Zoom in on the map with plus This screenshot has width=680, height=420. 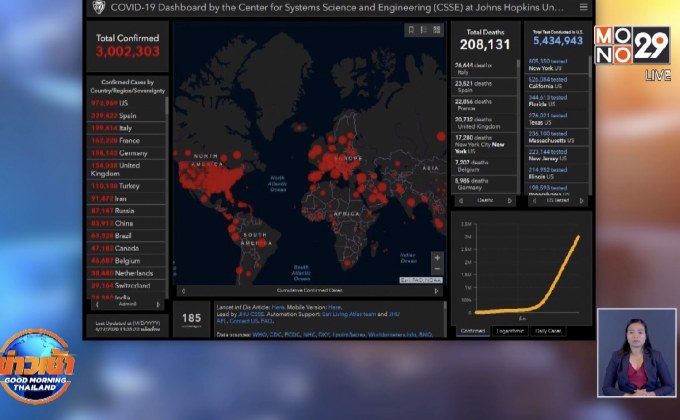pos(437,258)
